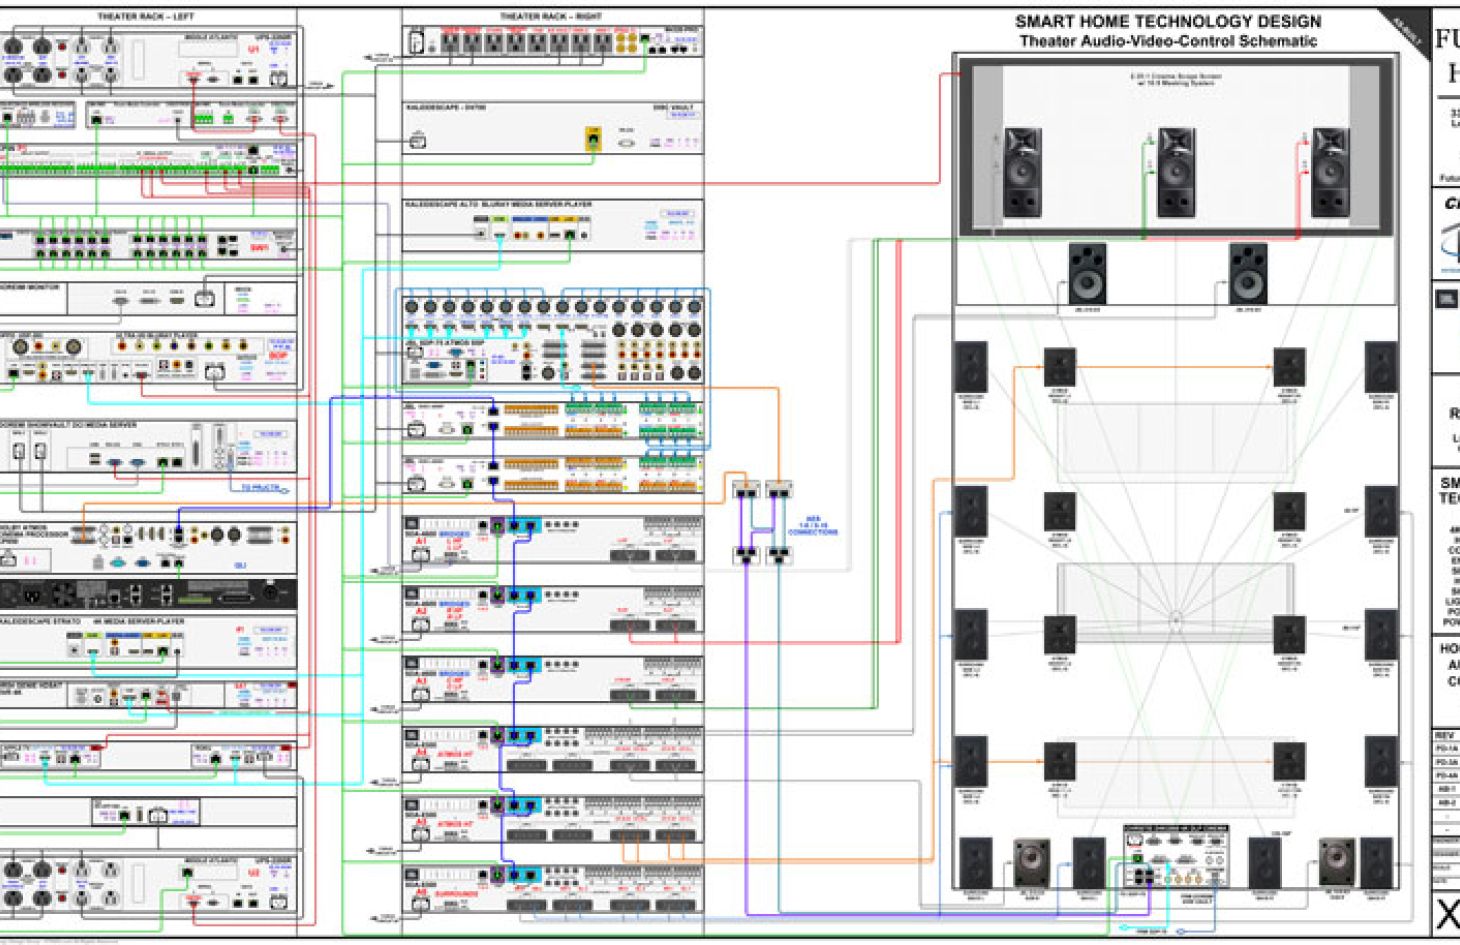Click the Smart Home Technology Design title

1167,21
